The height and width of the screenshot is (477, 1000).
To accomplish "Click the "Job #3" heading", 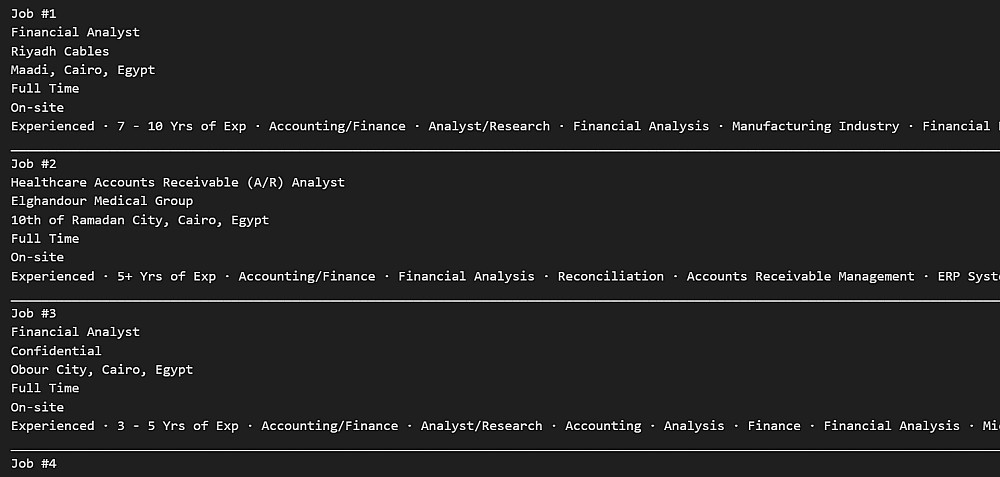I will (x=34, y=313).
